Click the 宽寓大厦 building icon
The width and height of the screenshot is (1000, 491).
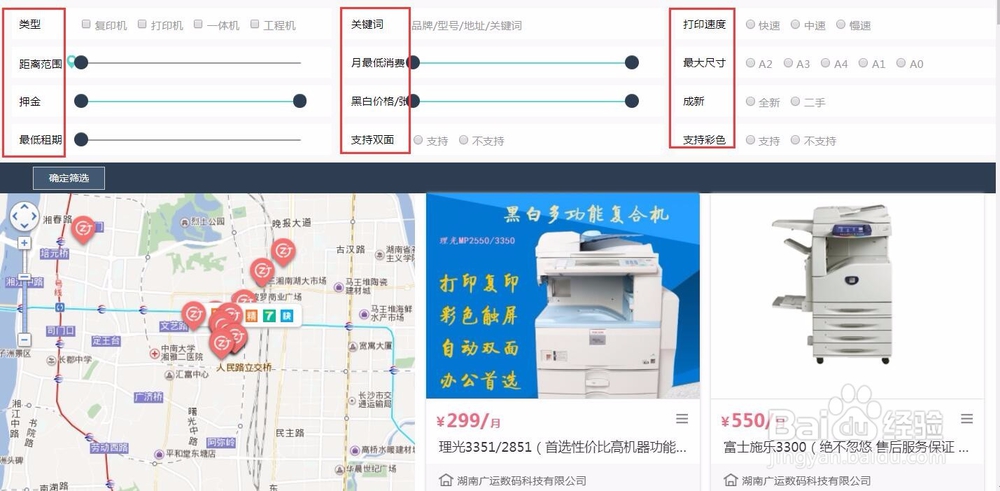coord(352,346)
